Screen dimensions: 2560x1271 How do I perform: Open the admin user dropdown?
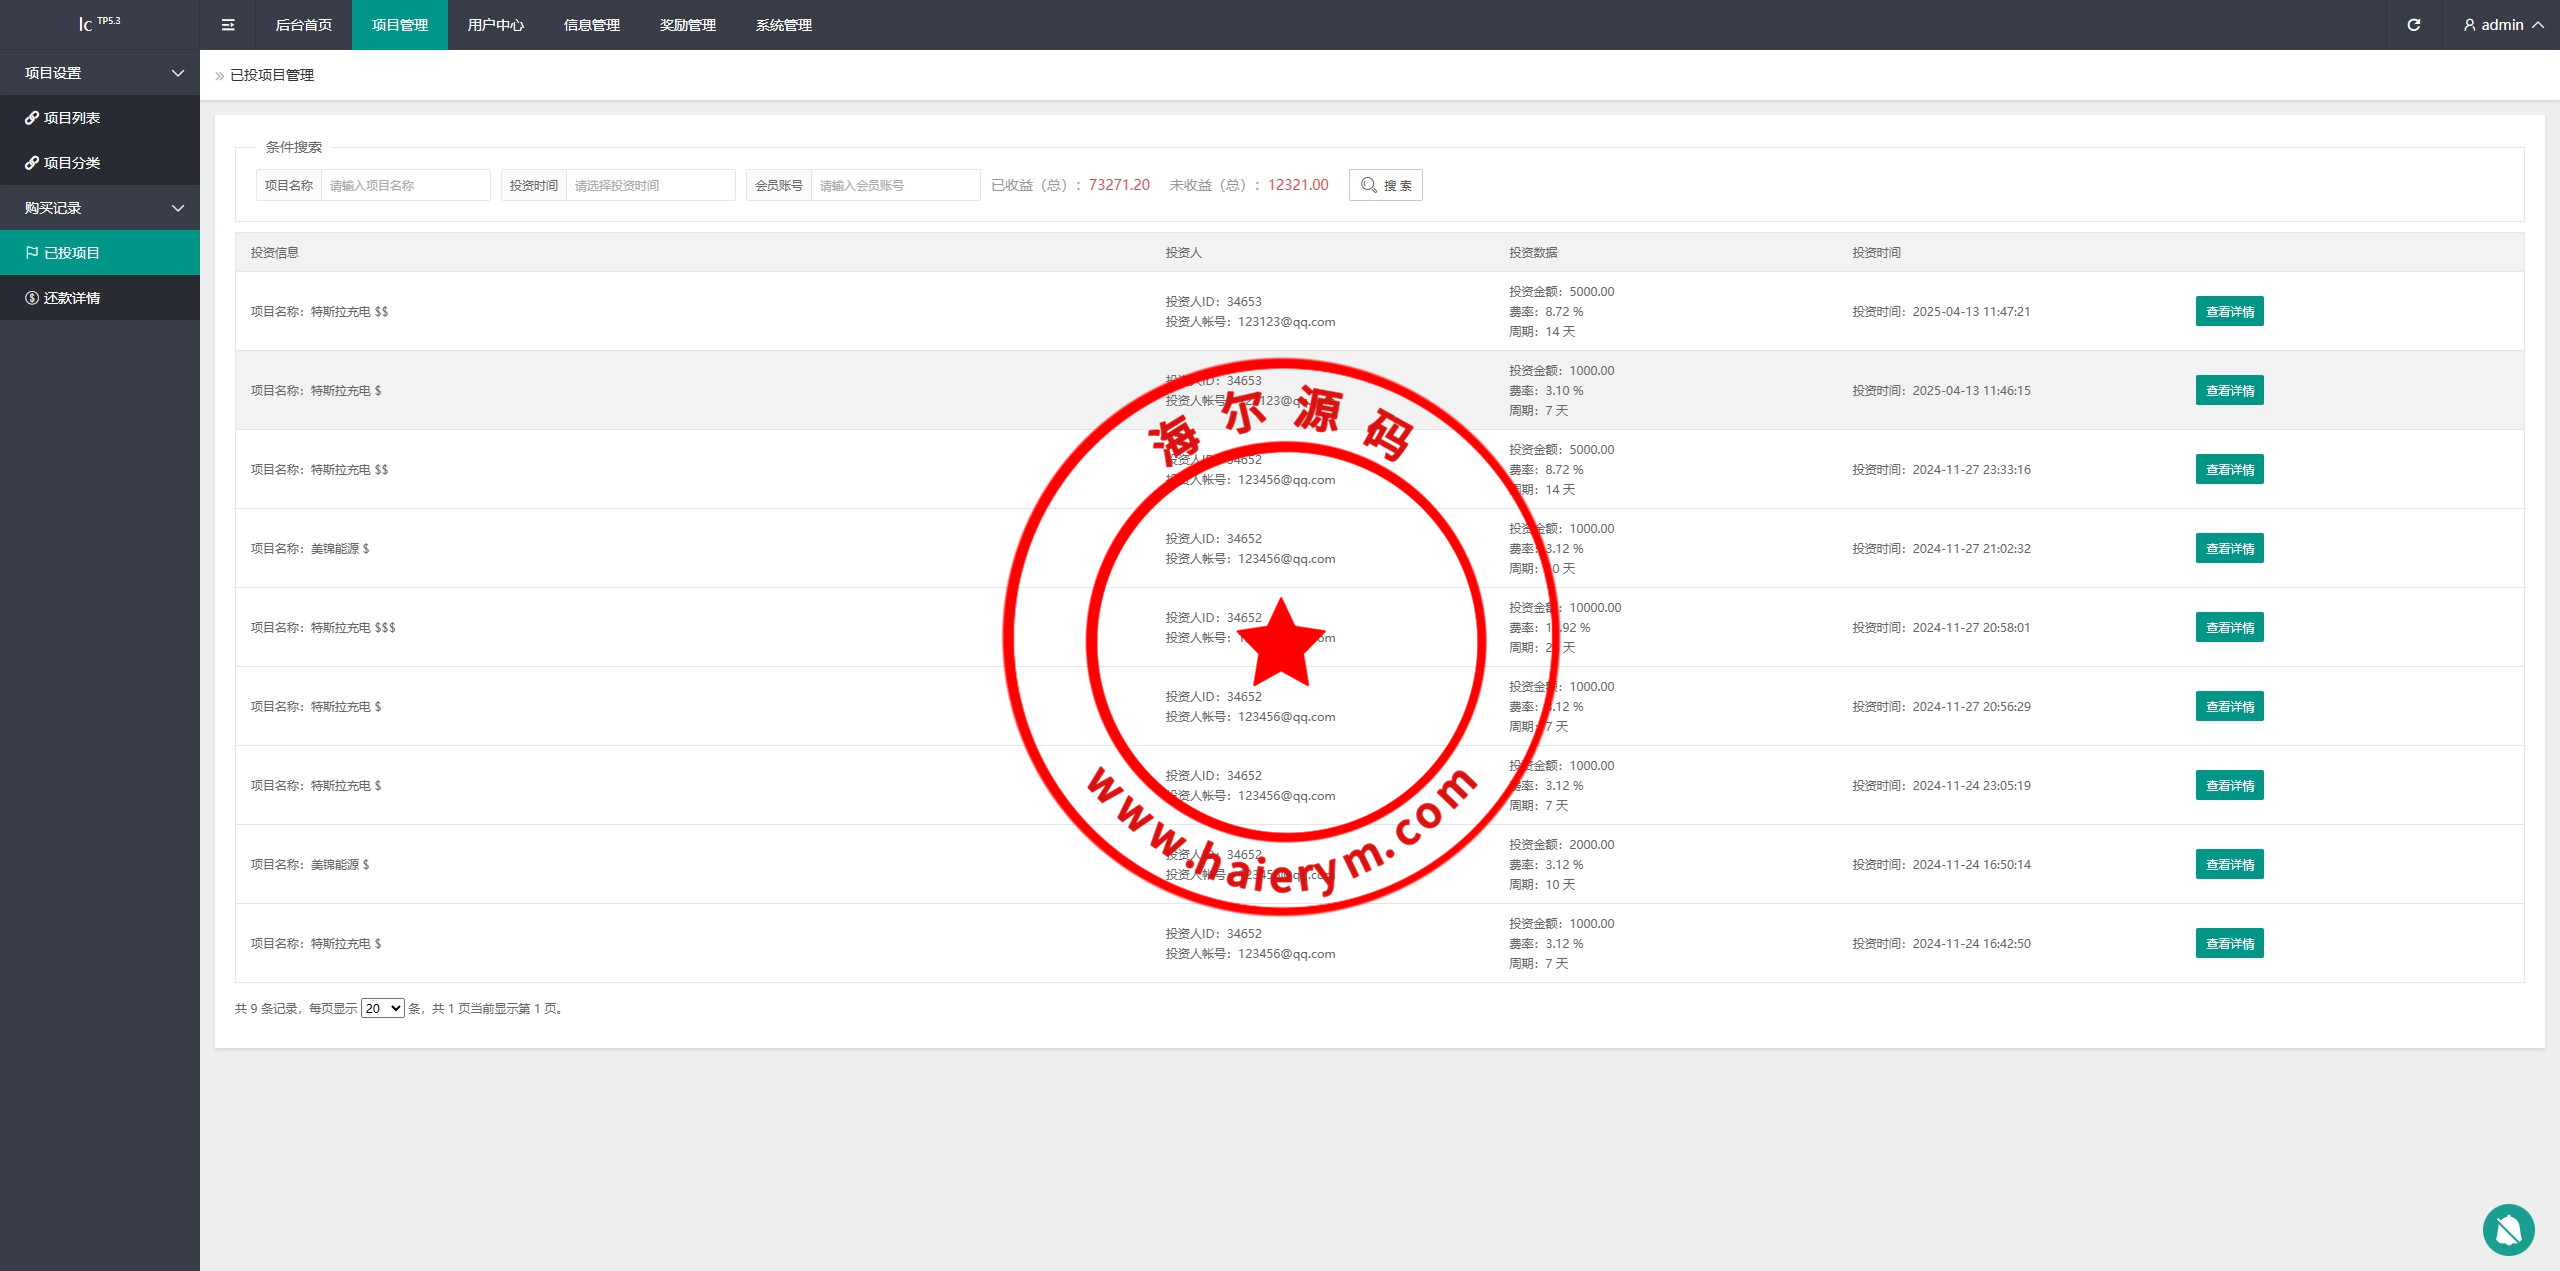[x=2503, y=25]
